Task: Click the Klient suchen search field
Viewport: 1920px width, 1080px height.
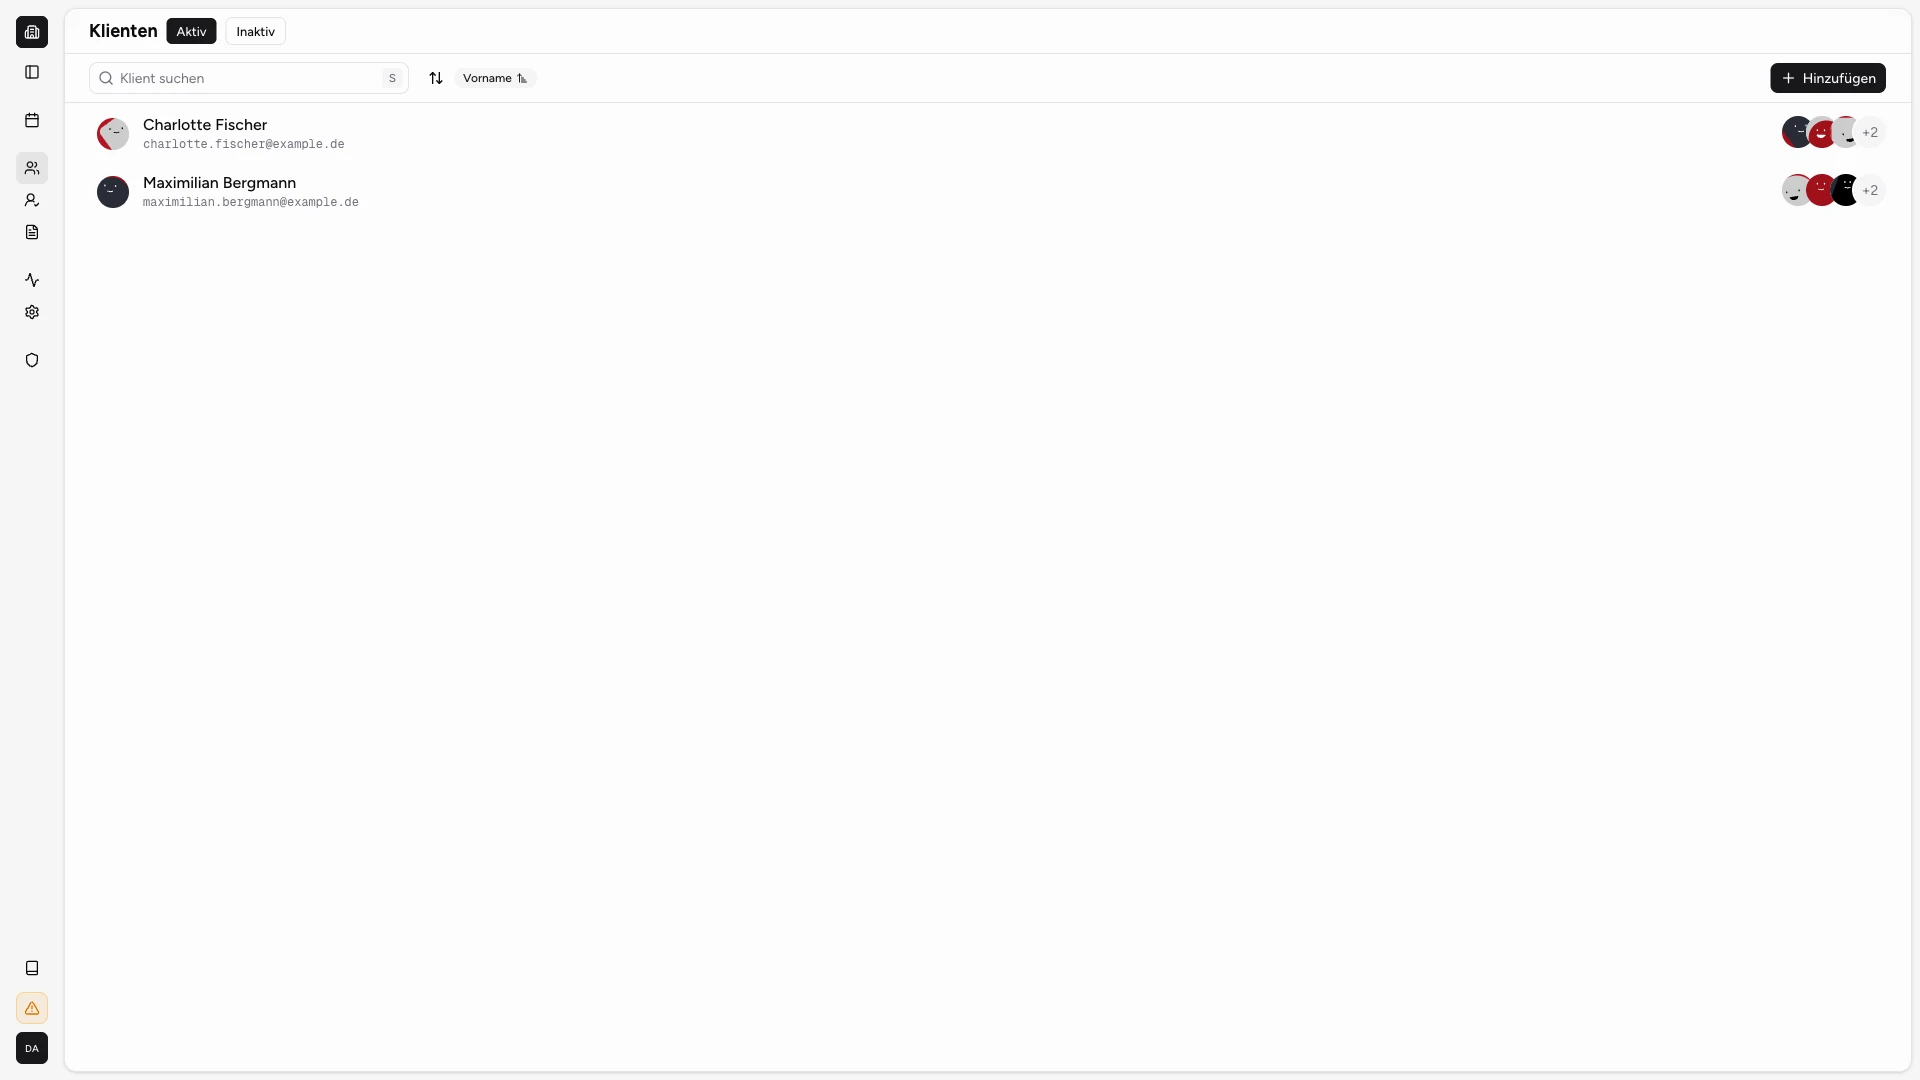Action: coord(245,78)
